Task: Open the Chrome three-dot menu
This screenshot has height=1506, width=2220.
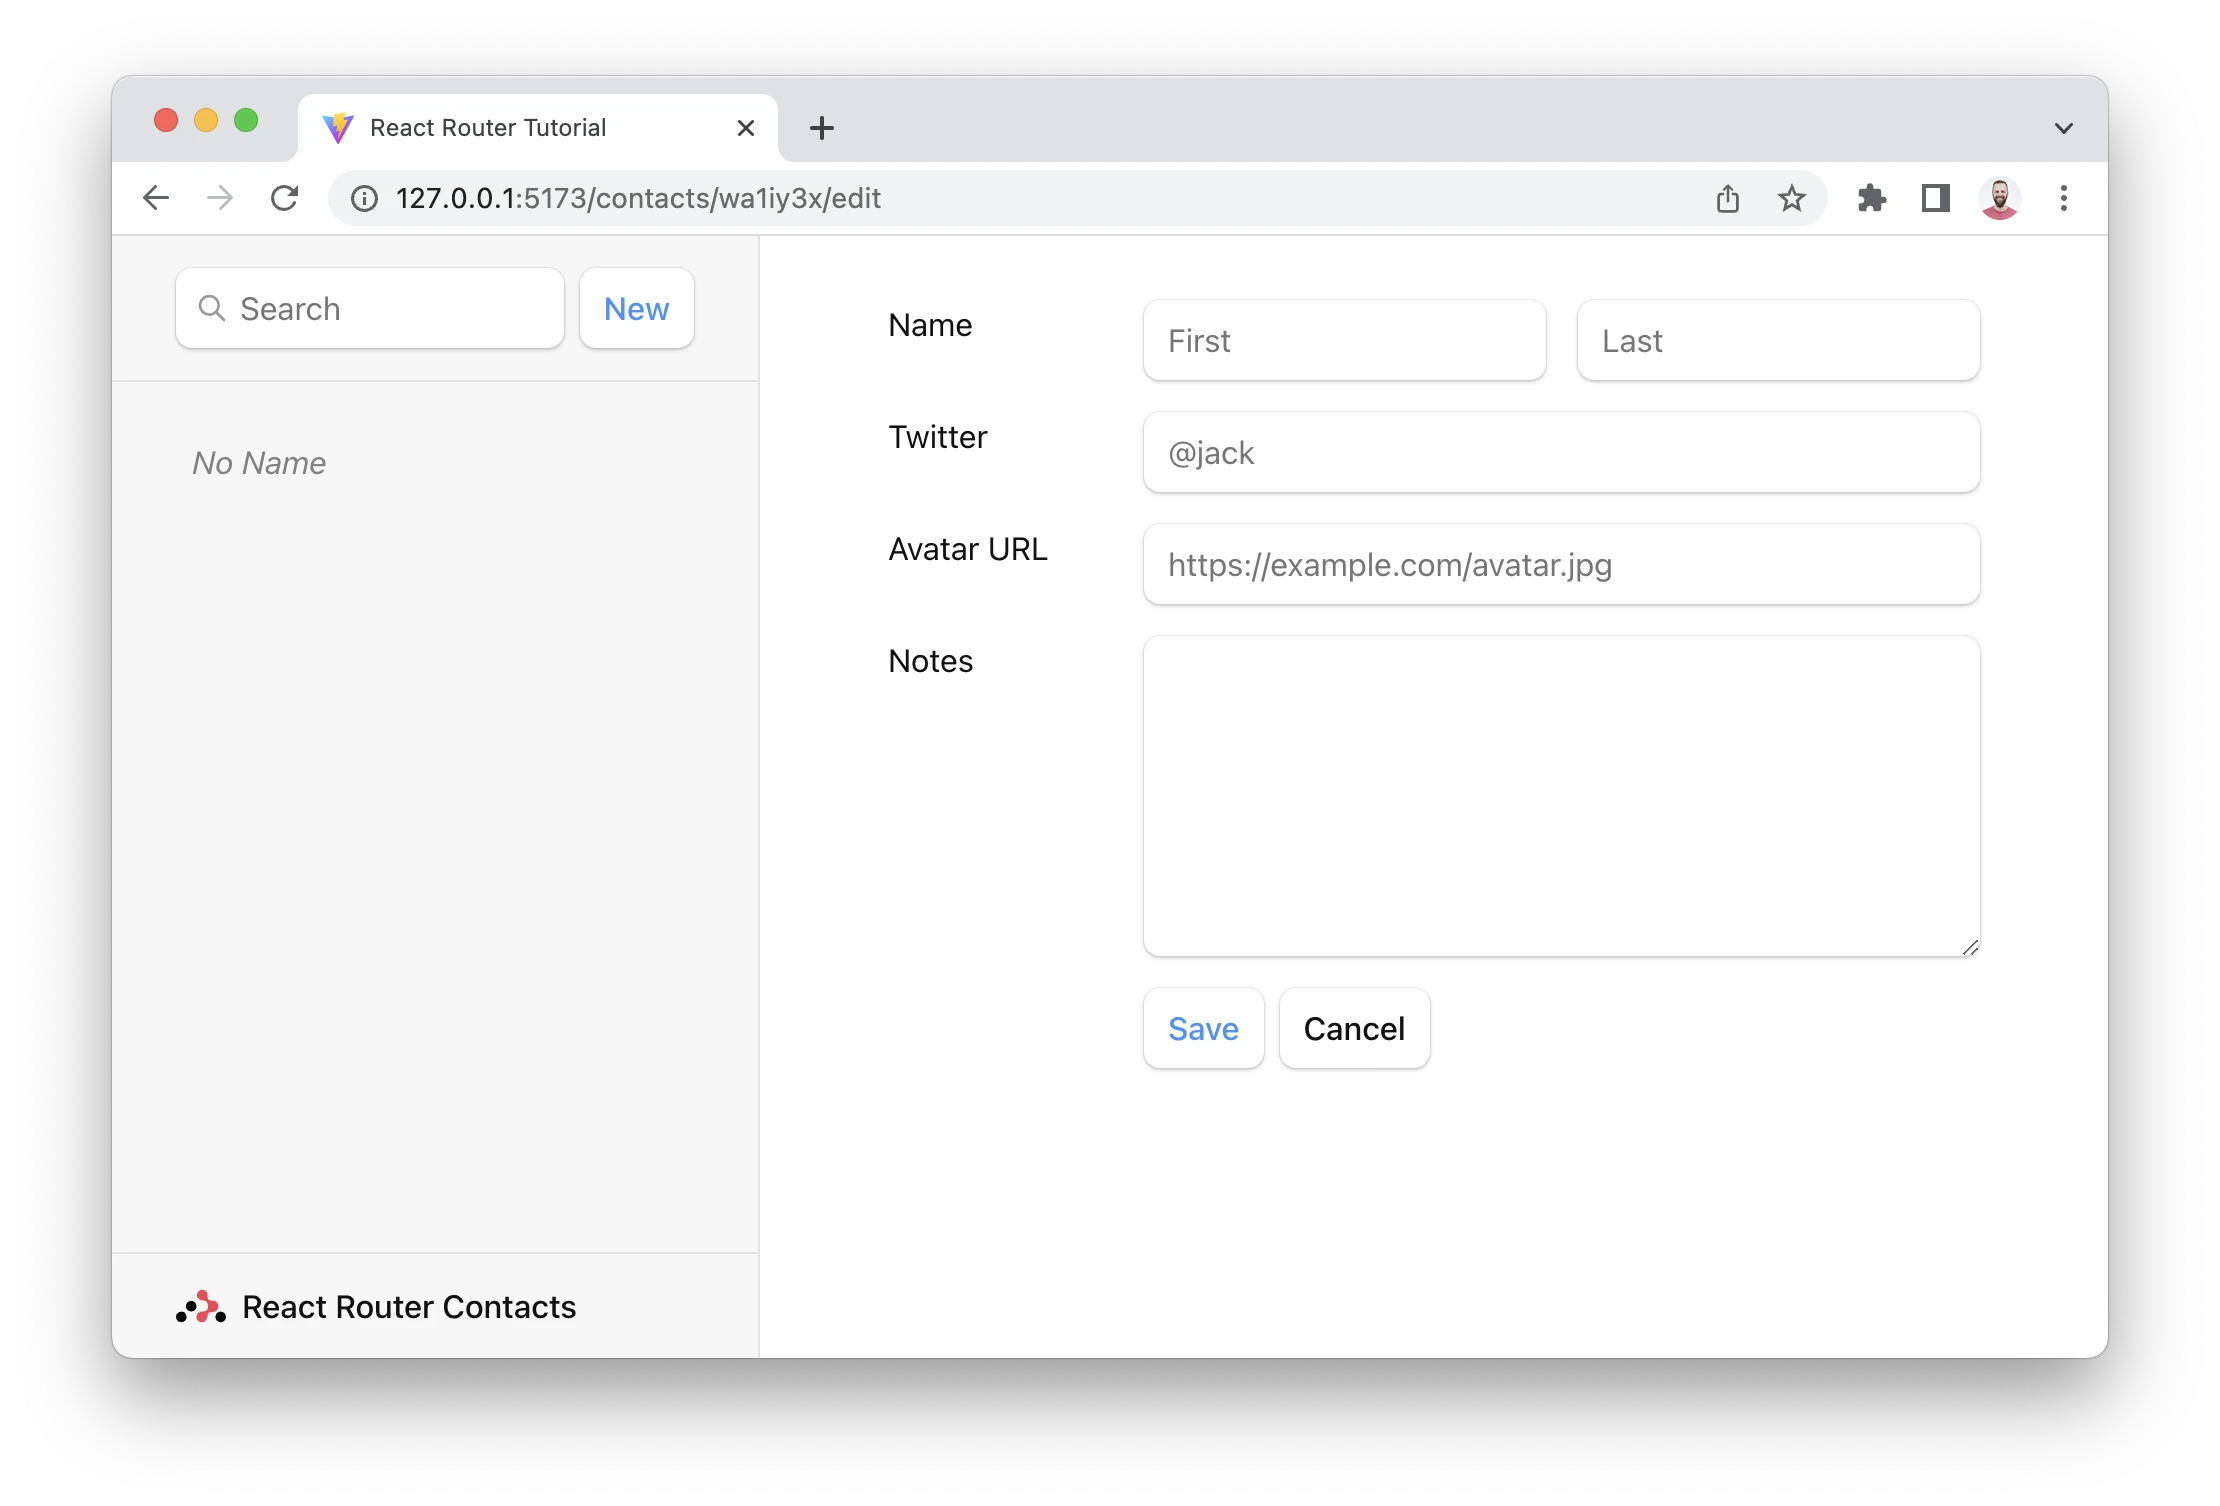Action: tap(2063, 198)
